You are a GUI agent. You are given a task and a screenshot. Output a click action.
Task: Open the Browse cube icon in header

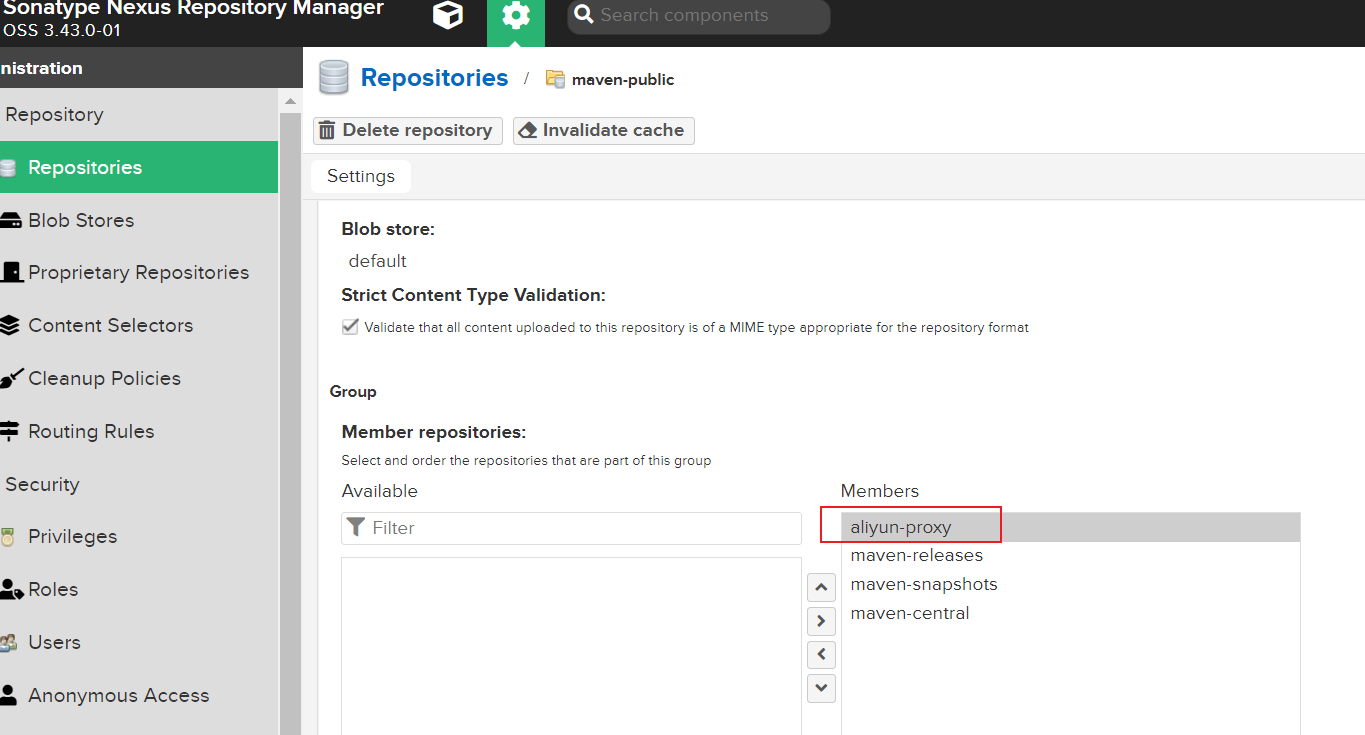(448, 16)
